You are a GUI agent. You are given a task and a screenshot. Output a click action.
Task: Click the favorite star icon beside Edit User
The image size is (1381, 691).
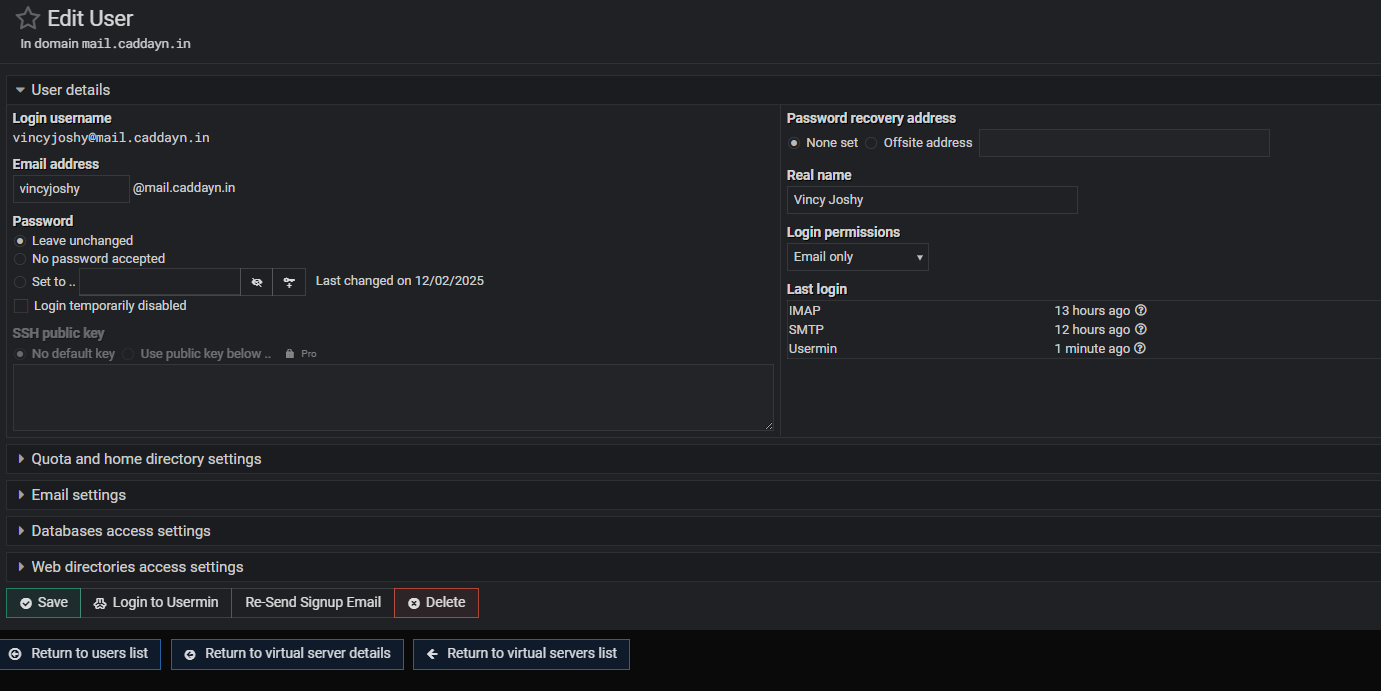[x=28, y=18]
